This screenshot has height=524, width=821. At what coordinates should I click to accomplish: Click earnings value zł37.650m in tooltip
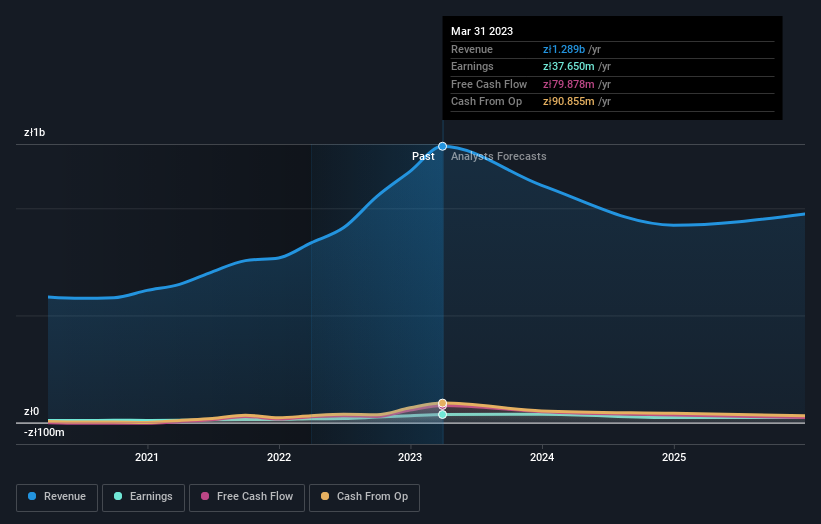[x=569, y=66]
